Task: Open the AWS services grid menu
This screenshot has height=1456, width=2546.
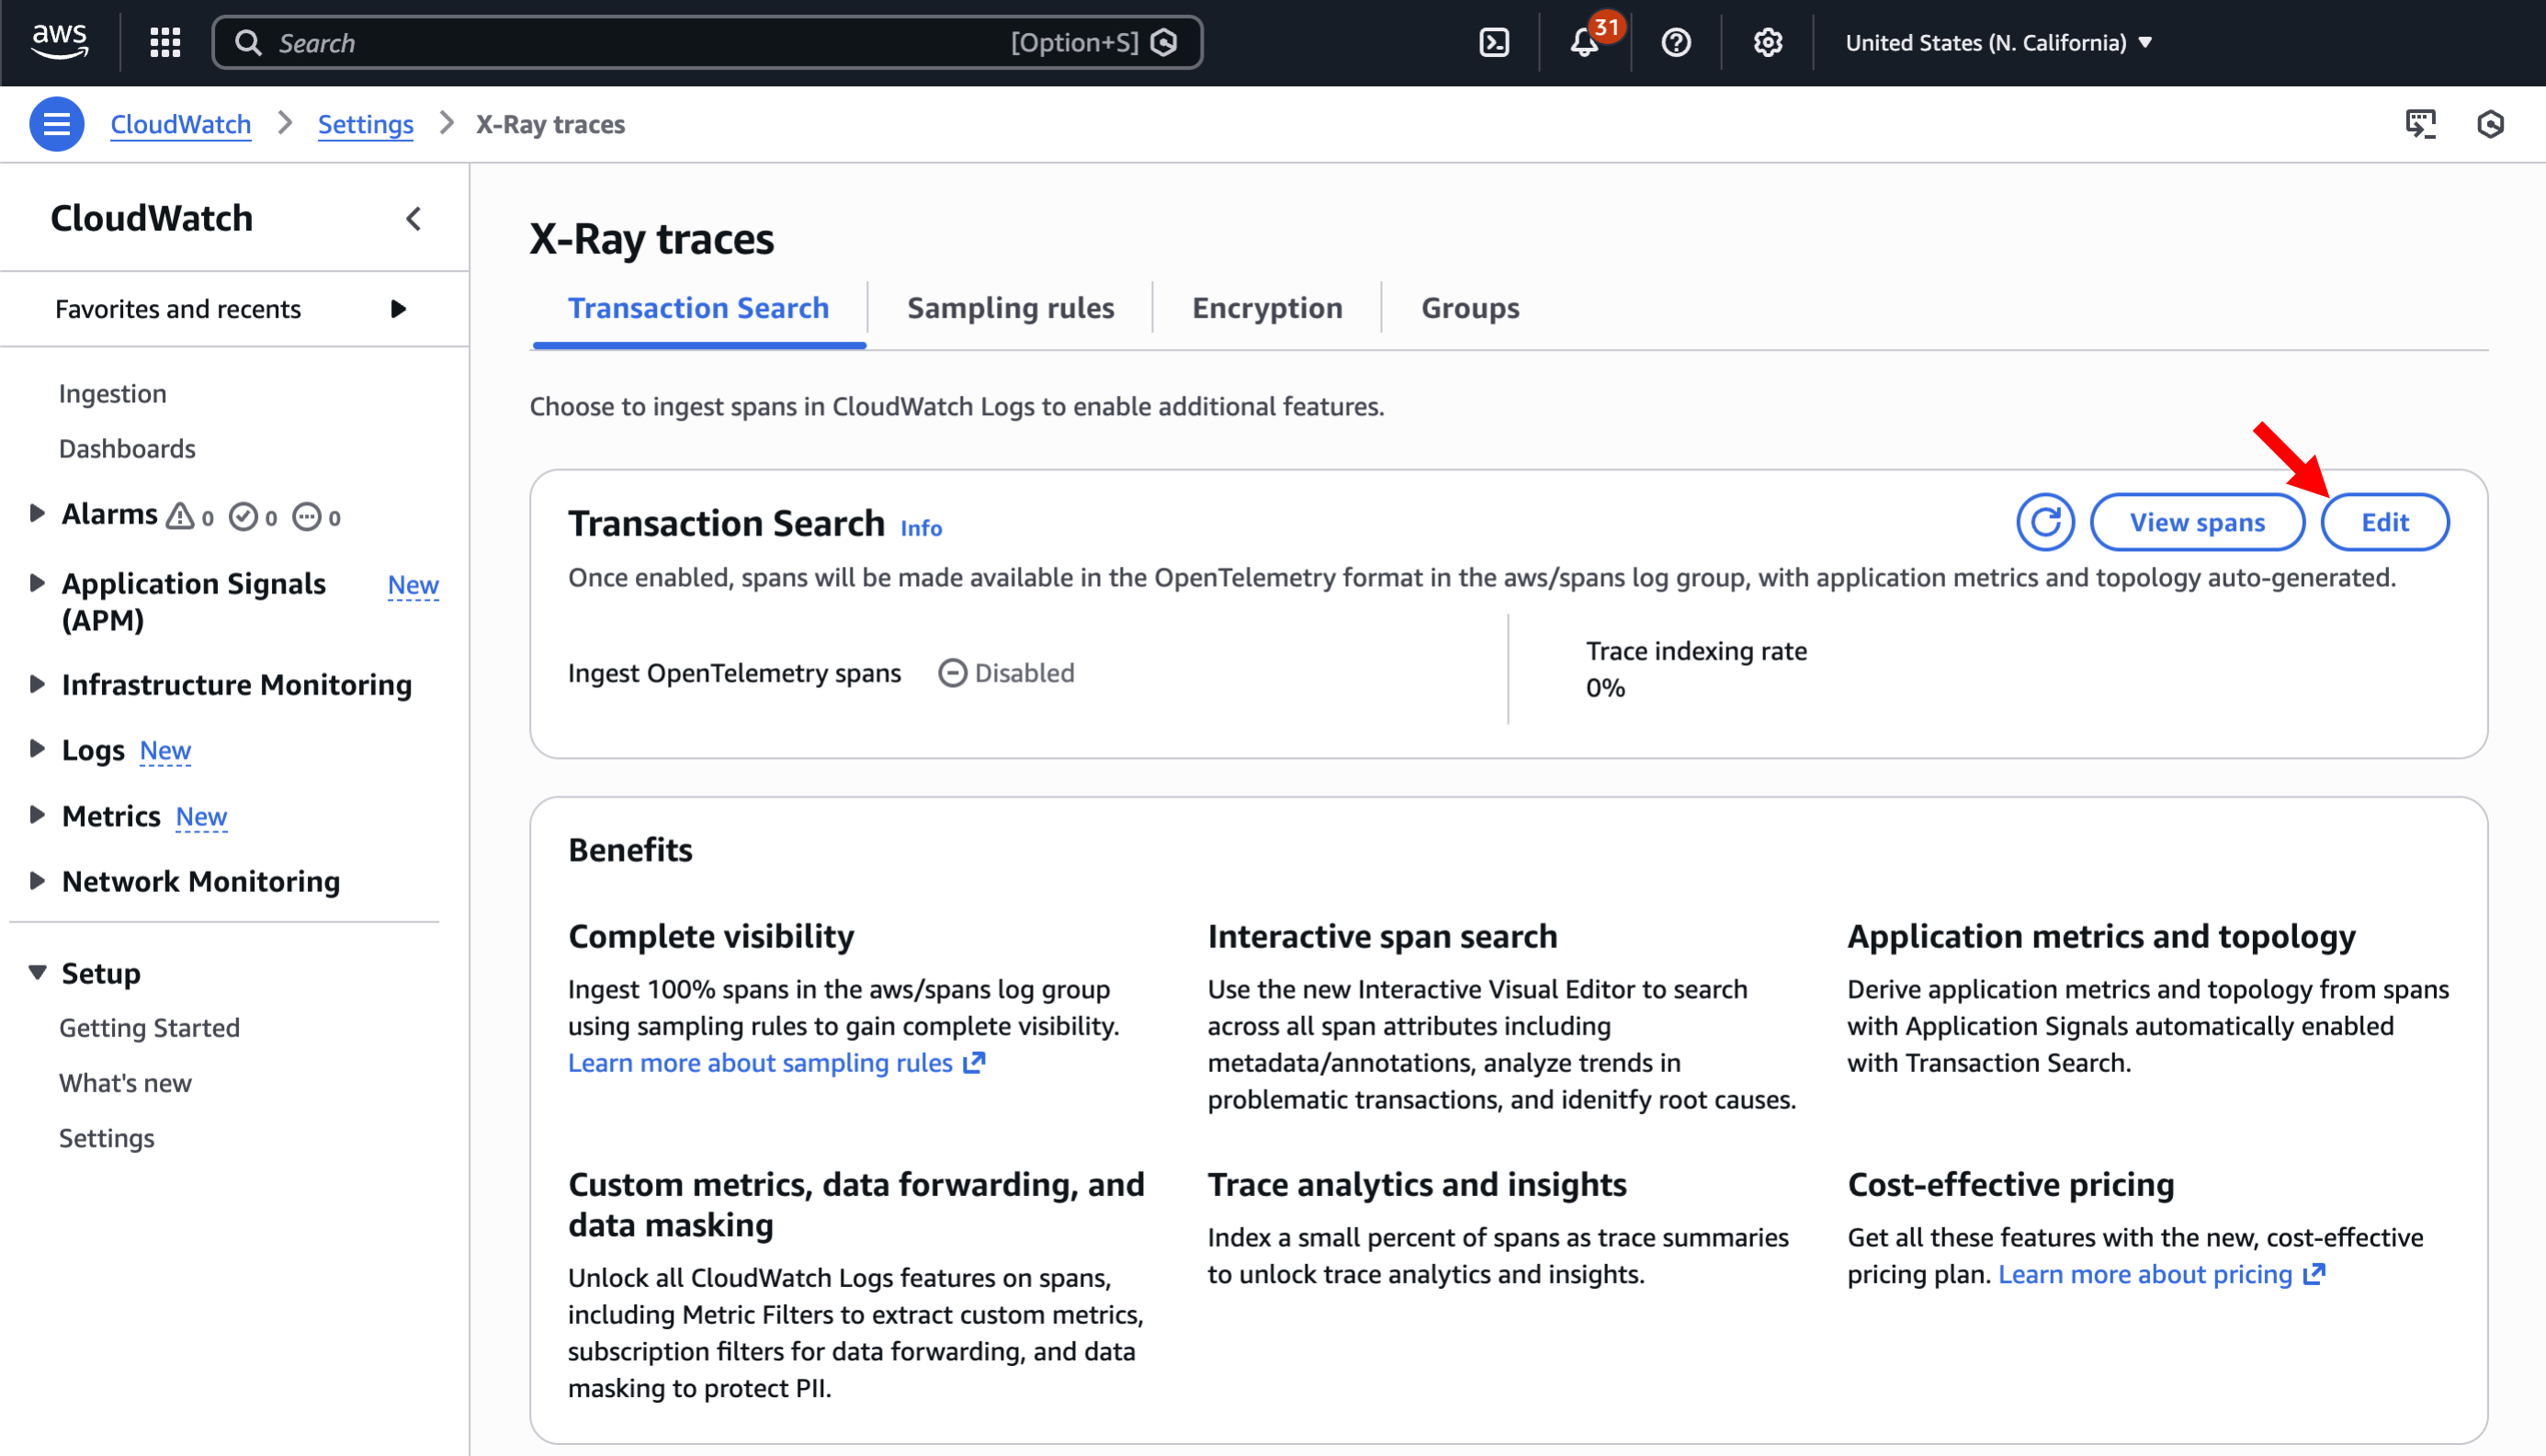Action: [165, 42]
